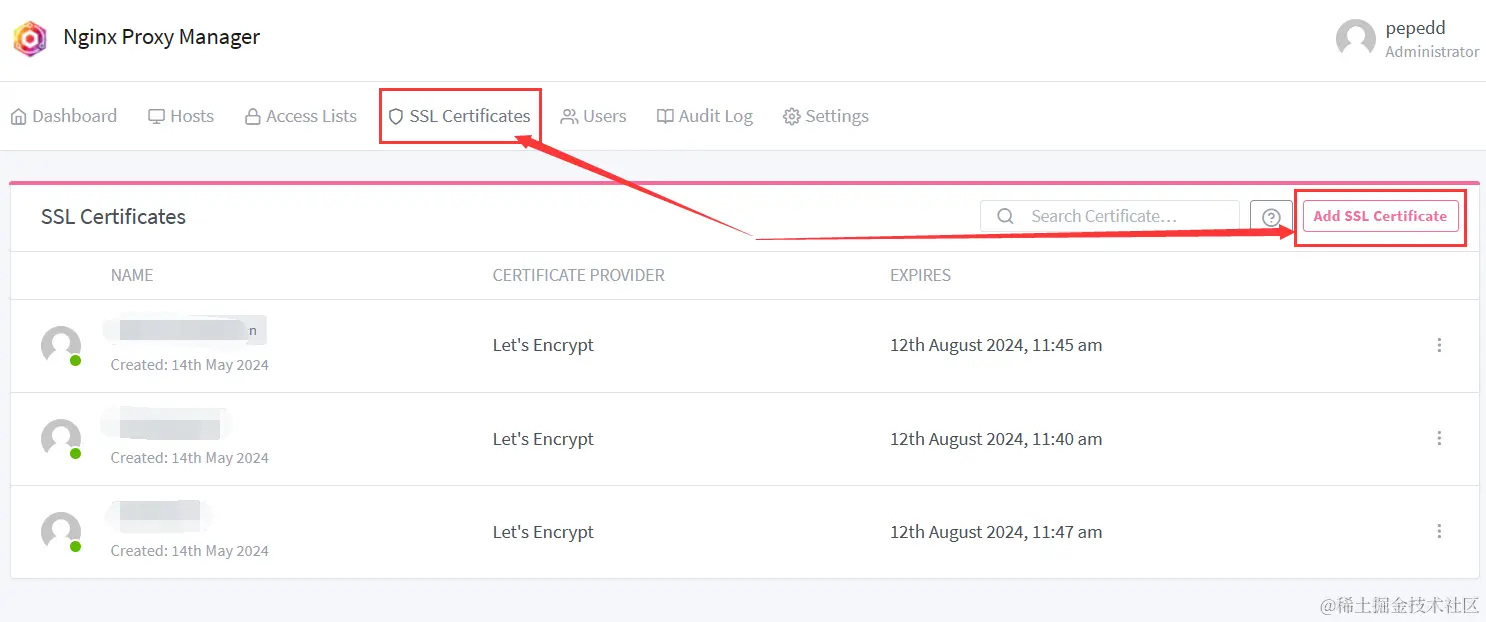Click expiry date 12th August 2024, 11:45 am
This screenshot has height=622, width=1486.
pyautogui.click(x=996, y=345)
